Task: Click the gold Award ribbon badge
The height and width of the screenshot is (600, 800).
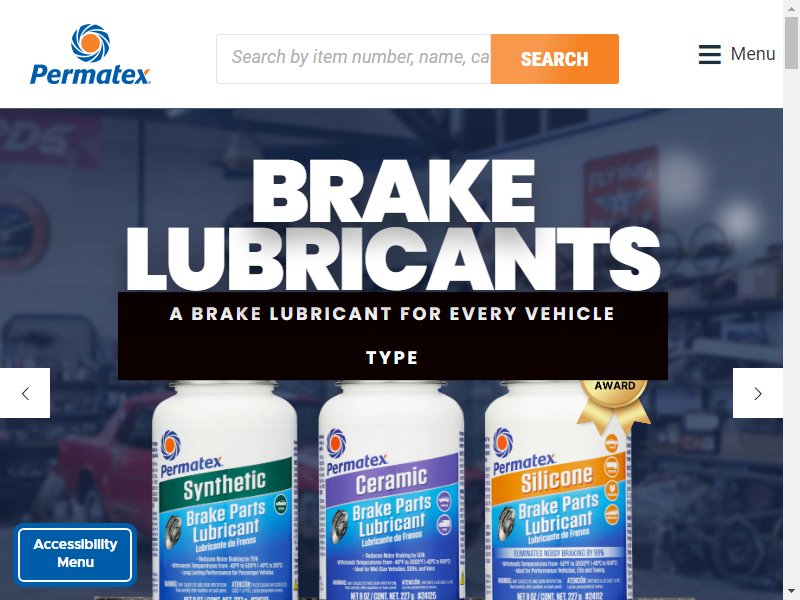Action: point(614,403)
